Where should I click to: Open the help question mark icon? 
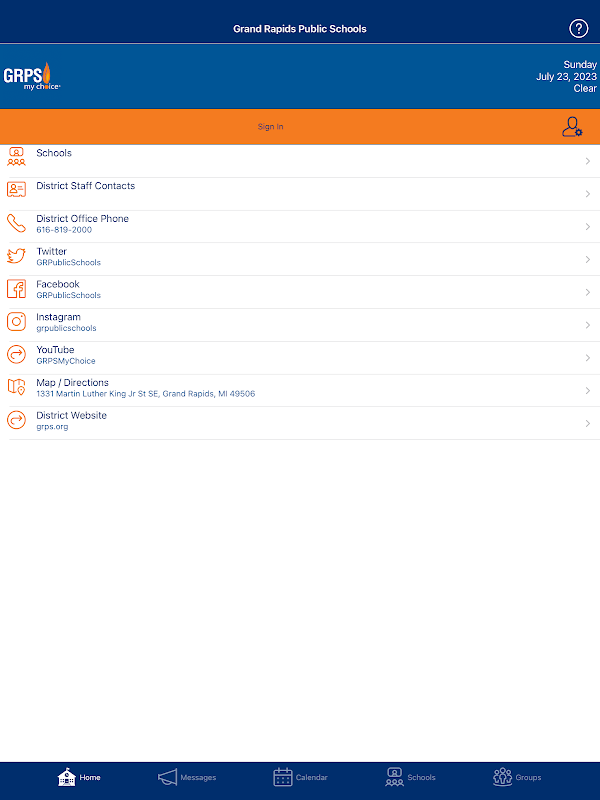tap(579, 29)
